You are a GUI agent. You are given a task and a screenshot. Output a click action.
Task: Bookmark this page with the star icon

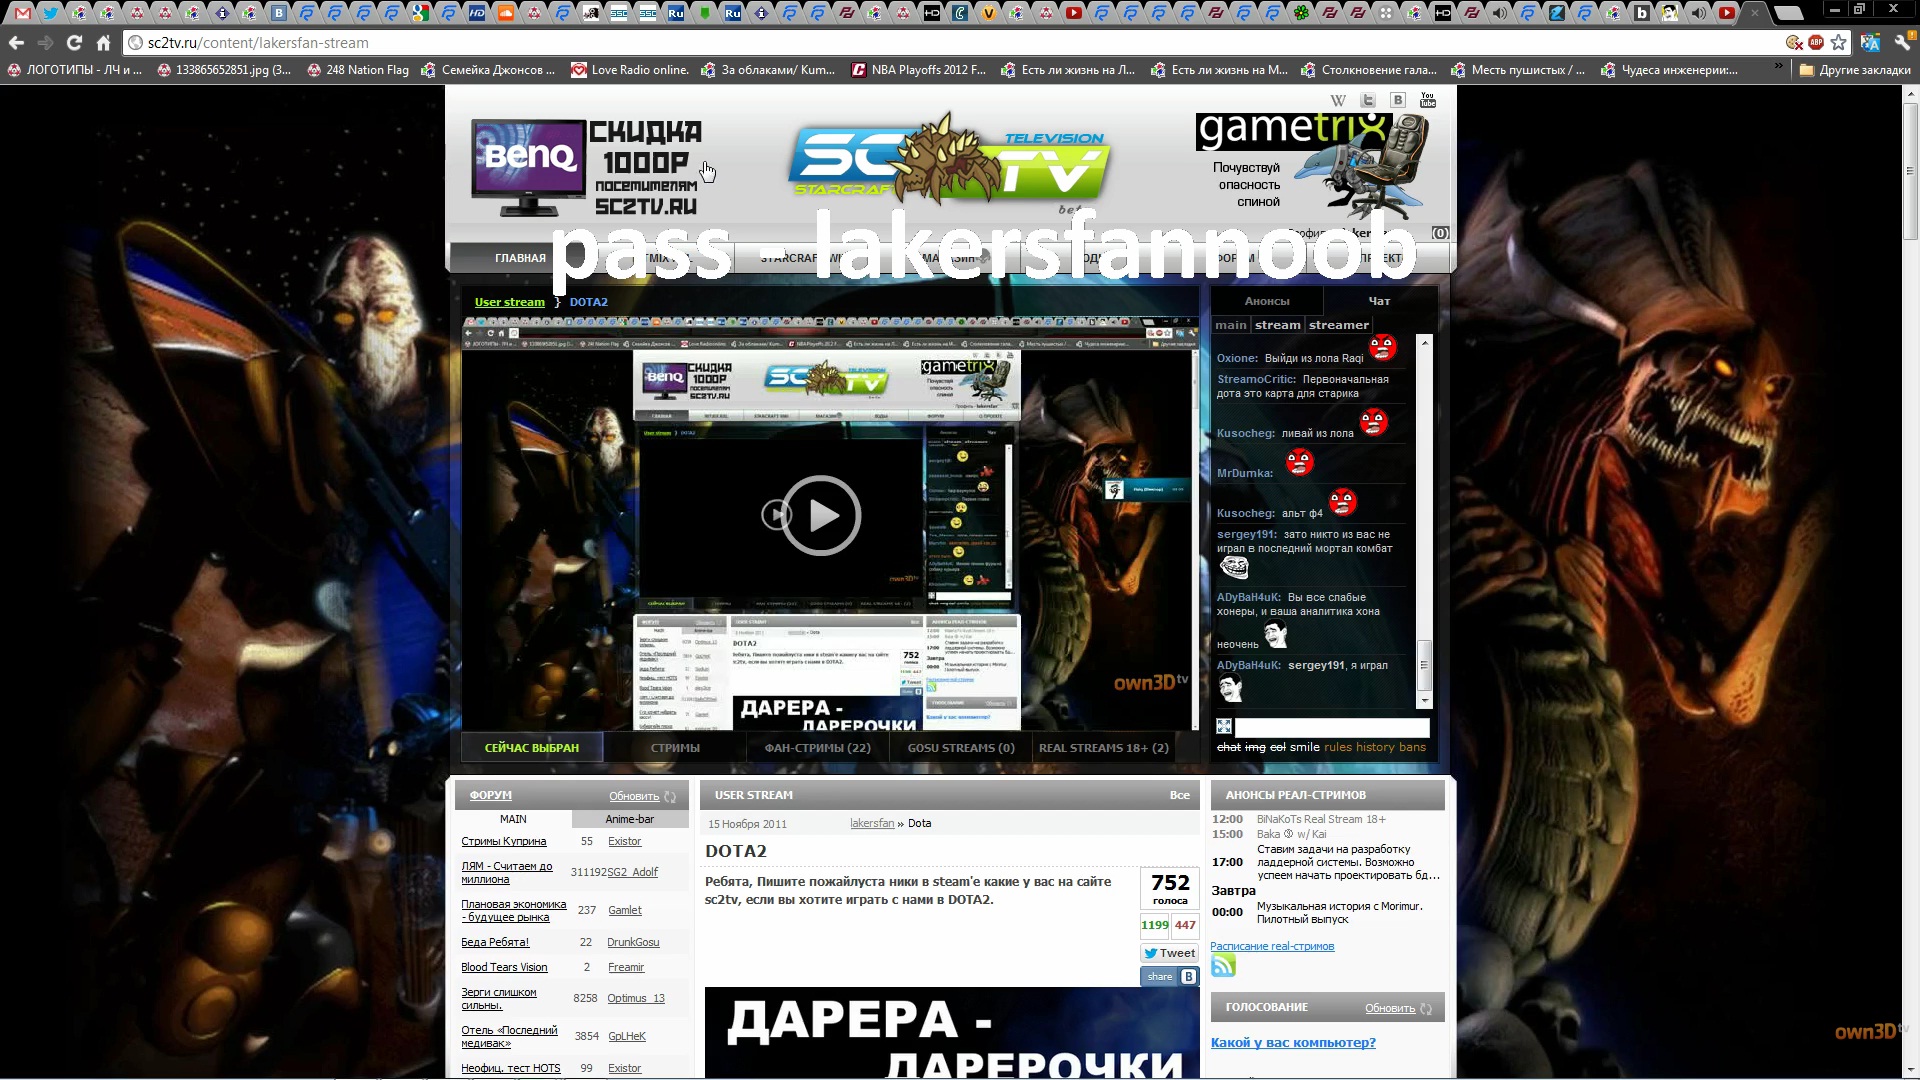(1838, 43)
